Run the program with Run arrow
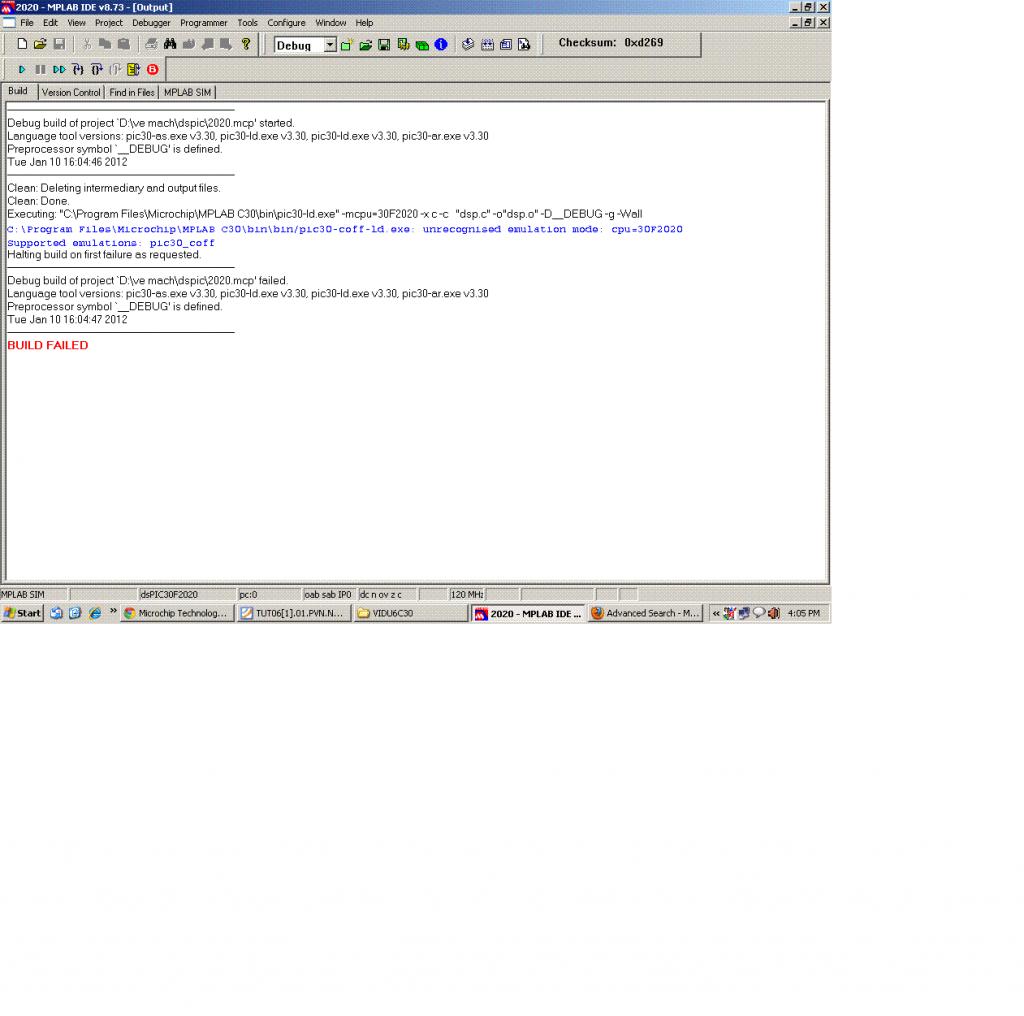This screenshot has width=1024, height=1016. [22, 69]
